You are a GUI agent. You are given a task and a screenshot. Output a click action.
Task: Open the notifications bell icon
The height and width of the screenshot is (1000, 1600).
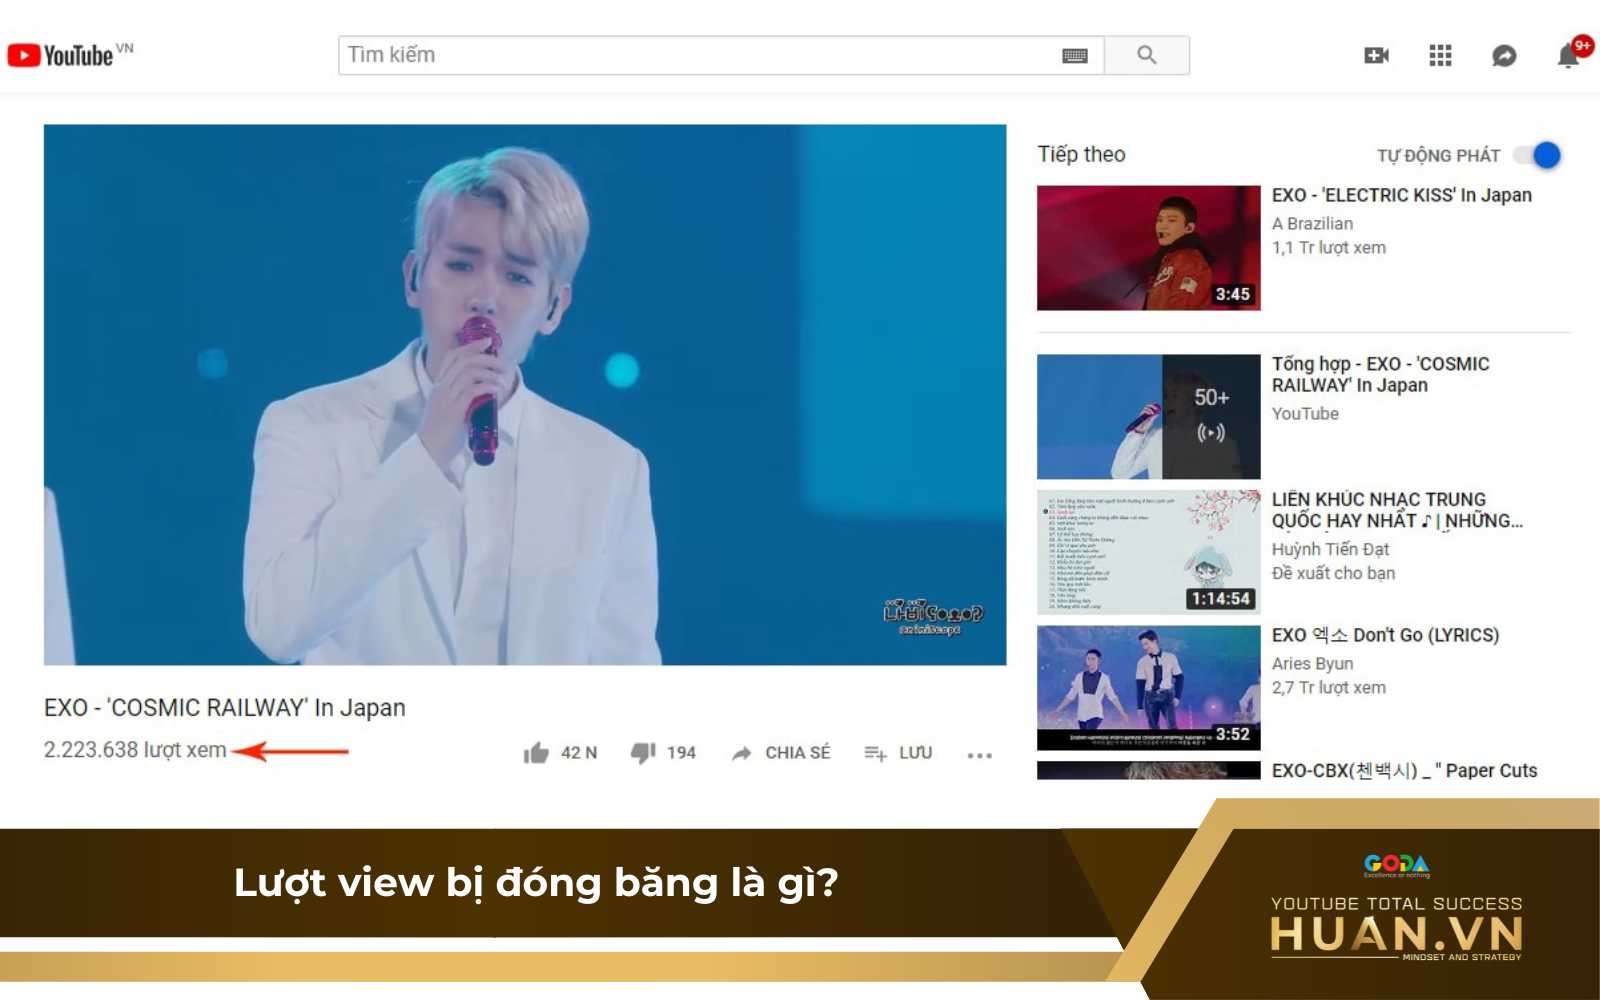(1569, 55)
